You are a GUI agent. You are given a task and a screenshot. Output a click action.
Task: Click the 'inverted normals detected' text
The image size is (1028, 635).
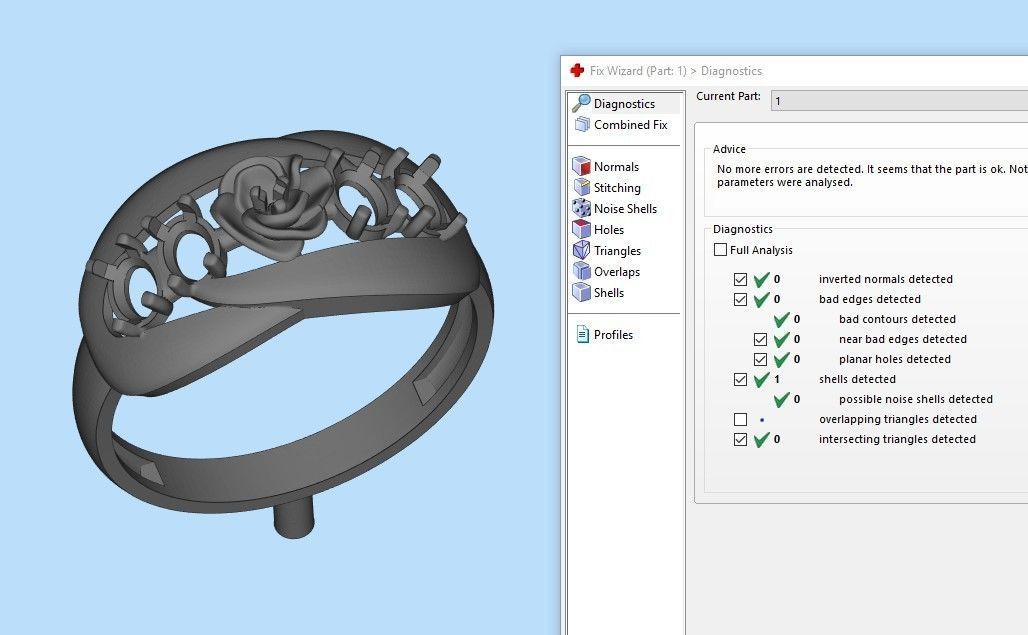(x=886, y=279)
